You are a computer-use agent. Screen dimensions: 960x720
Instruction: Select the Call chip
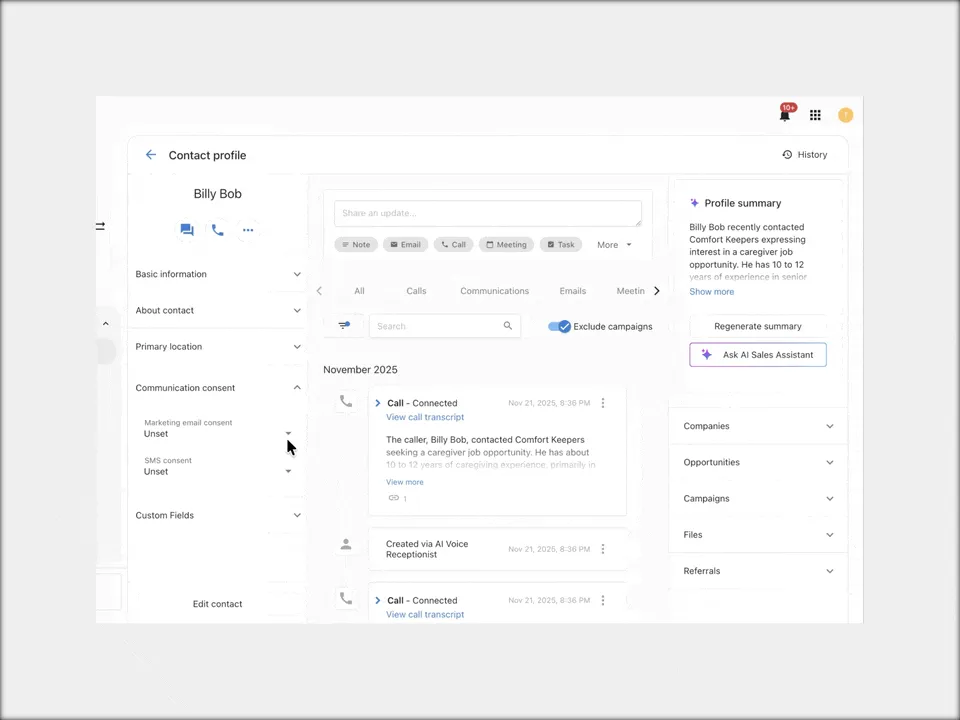pyautogui.click(x=453, y=244)
